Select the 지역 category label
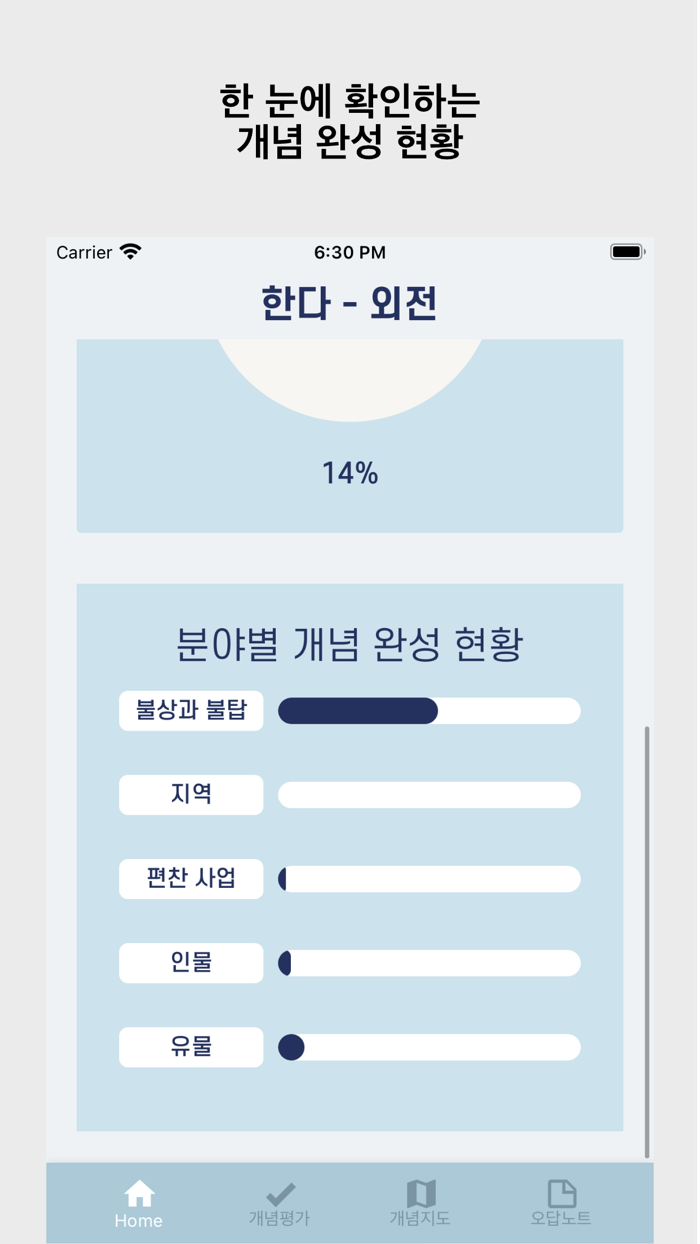This screenshot has width=700, height=1244. tap(190, 794)
